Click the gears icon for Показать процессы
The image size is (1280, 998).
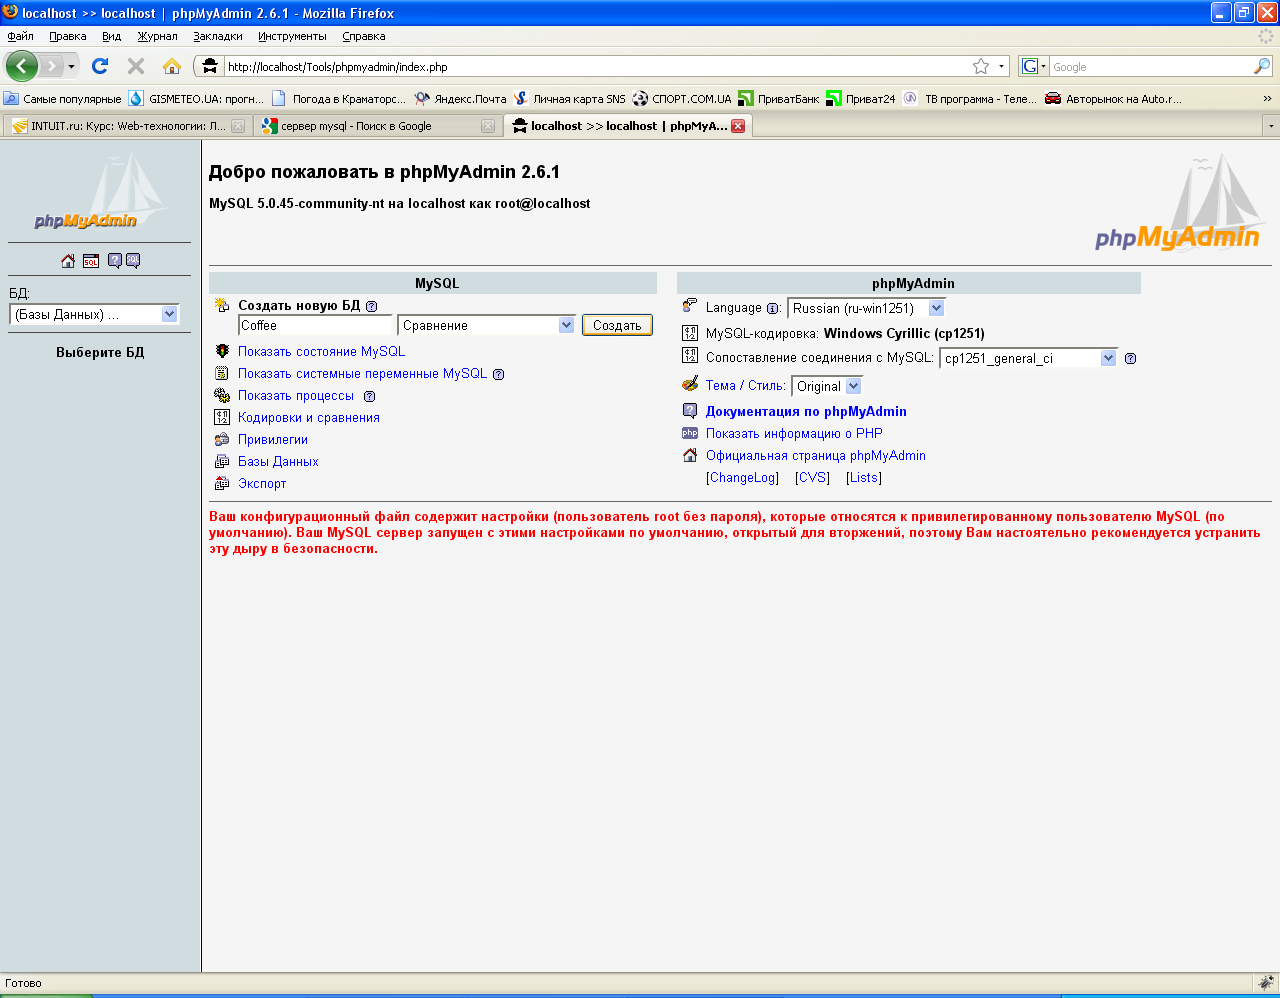[222, 395]
